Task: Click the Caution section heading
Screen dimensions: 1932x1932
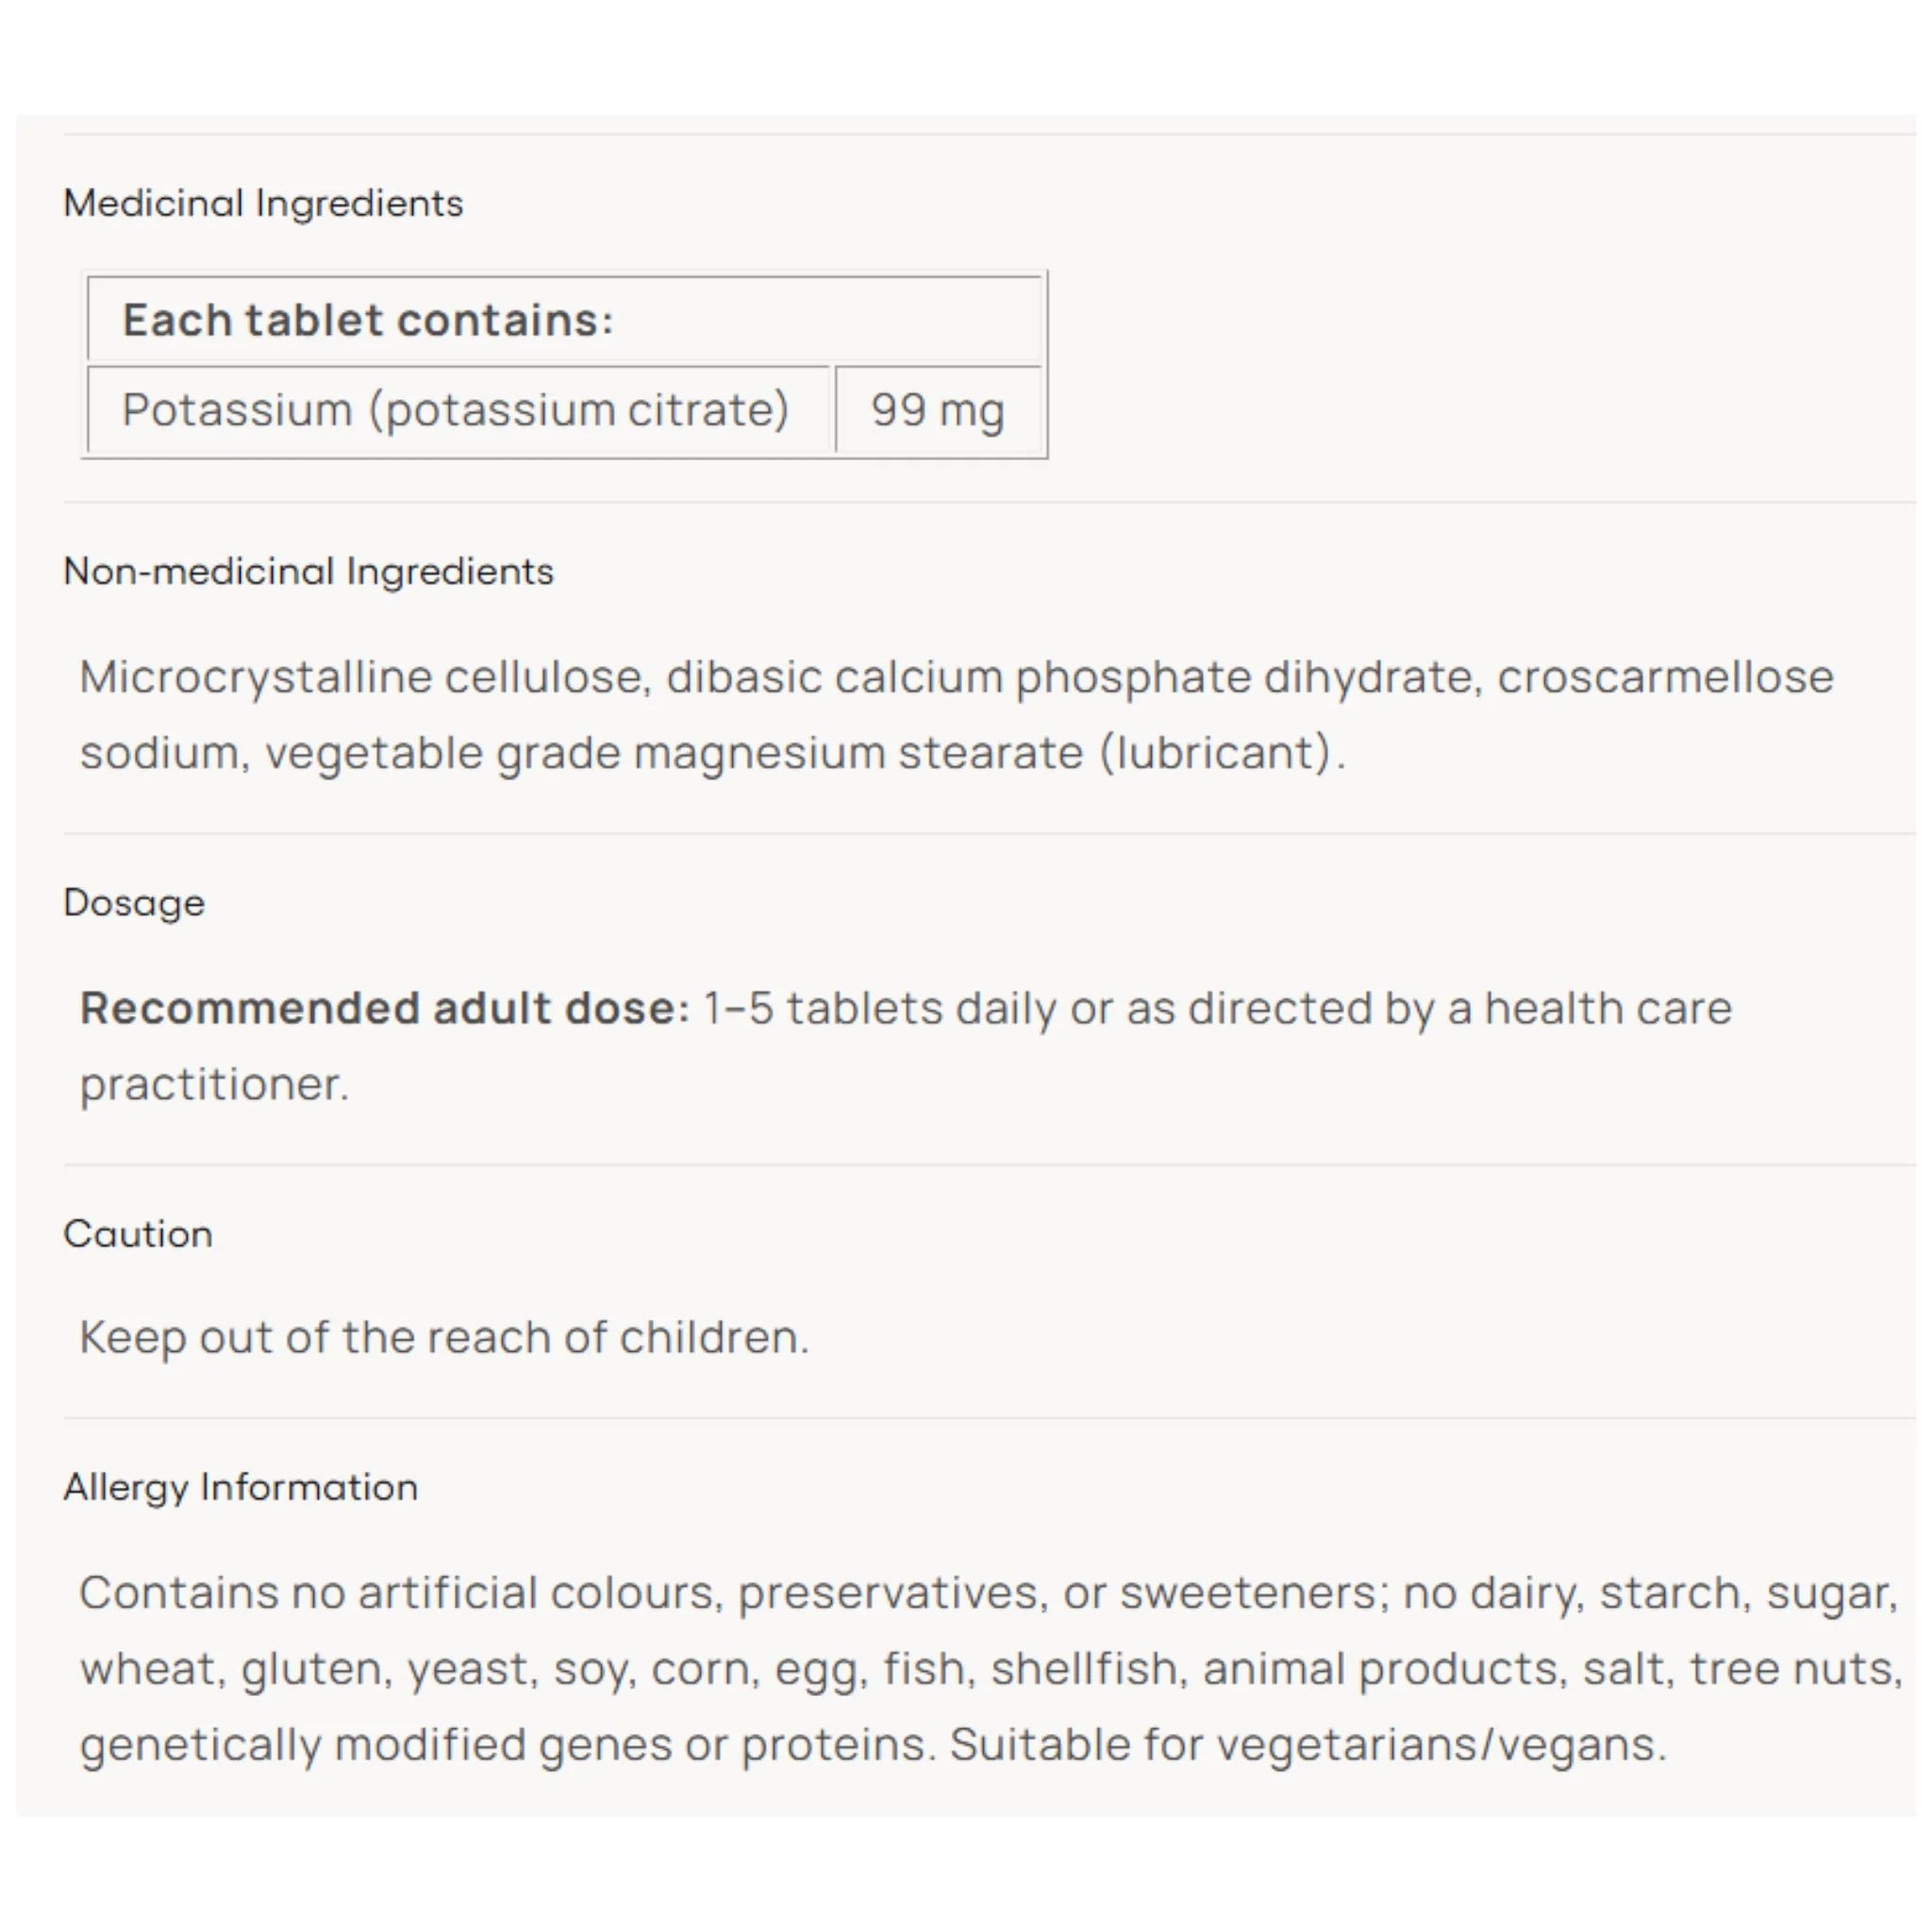Action: [x=138, y=1234]
